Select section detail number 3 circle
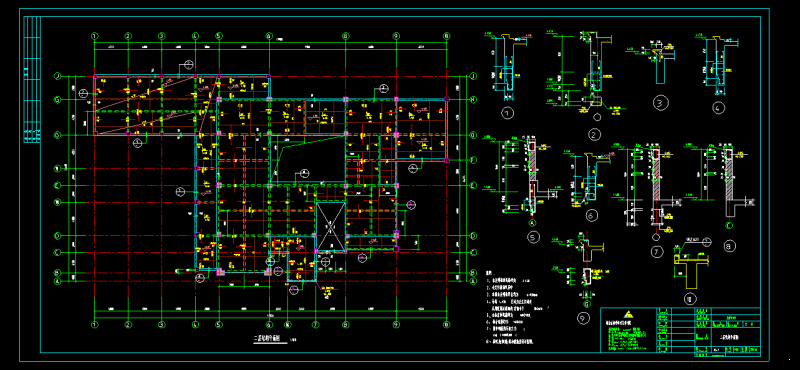Image resolution: width=800 pixels, height=370 pixels. click(661, 103)
